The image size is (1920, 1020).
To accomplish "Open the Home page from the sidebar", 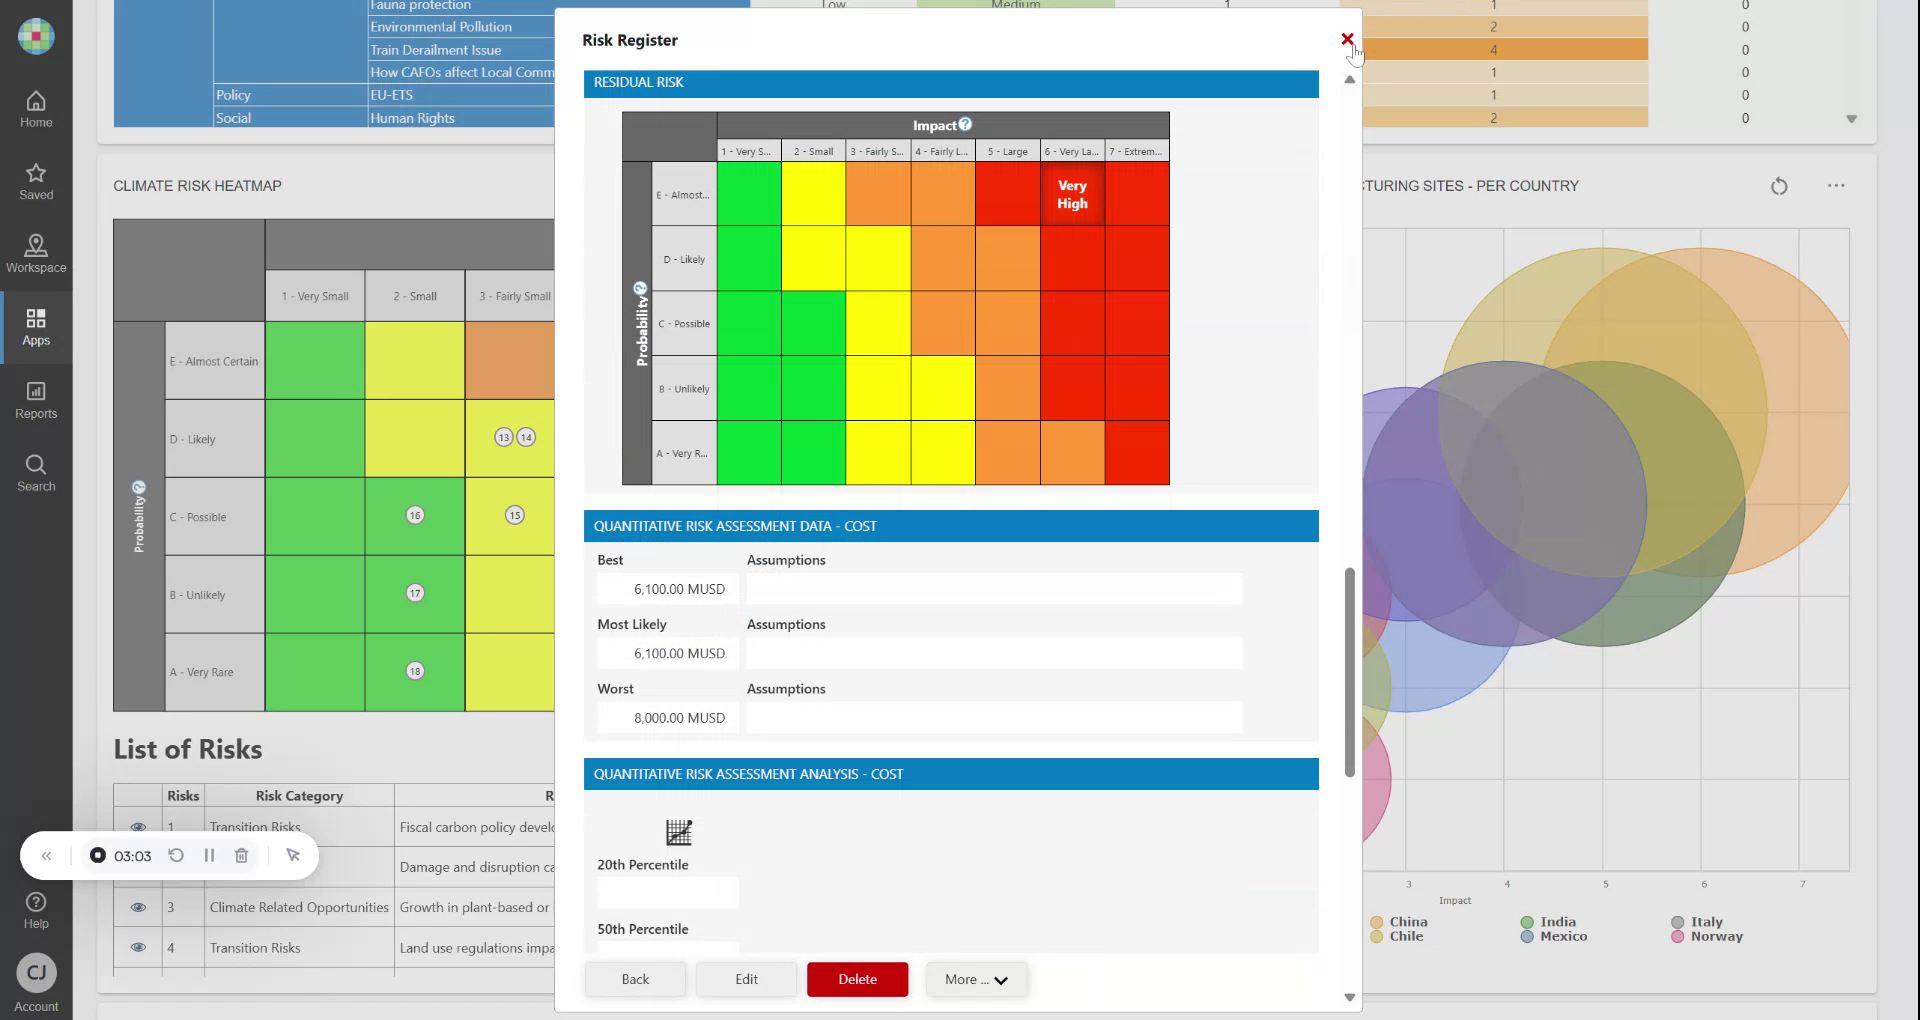I will pos(36,107).
